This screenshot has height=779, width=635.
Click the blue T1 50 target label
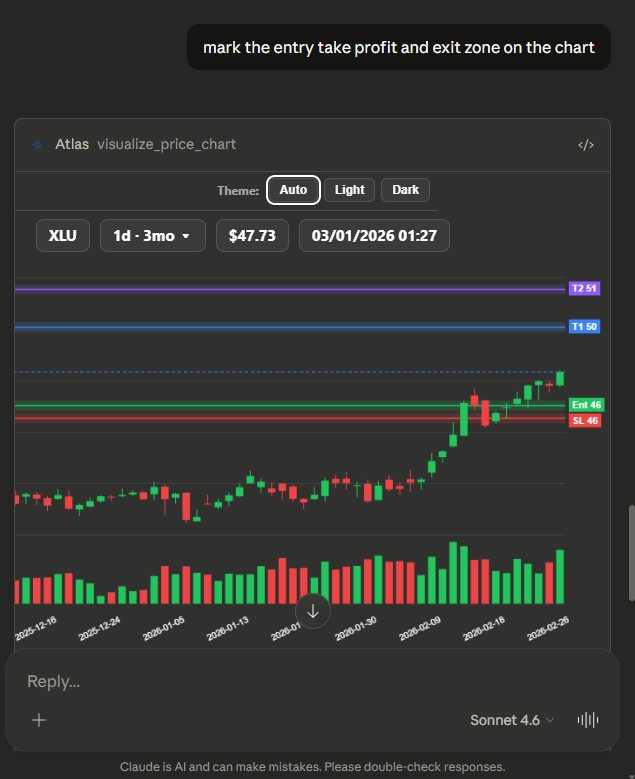583,327
